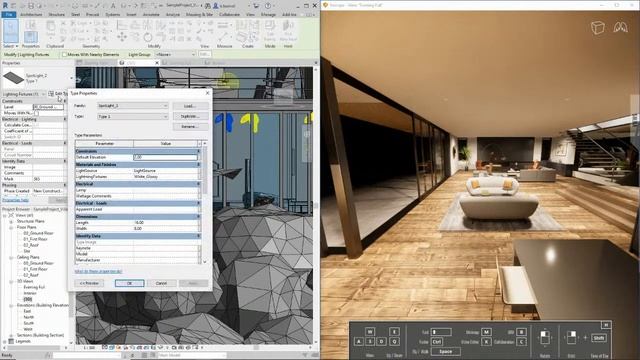Screen dimensions: 640x360
Task: Click the Save icon in quick access toolbar
Action: [x=31, y=6]
